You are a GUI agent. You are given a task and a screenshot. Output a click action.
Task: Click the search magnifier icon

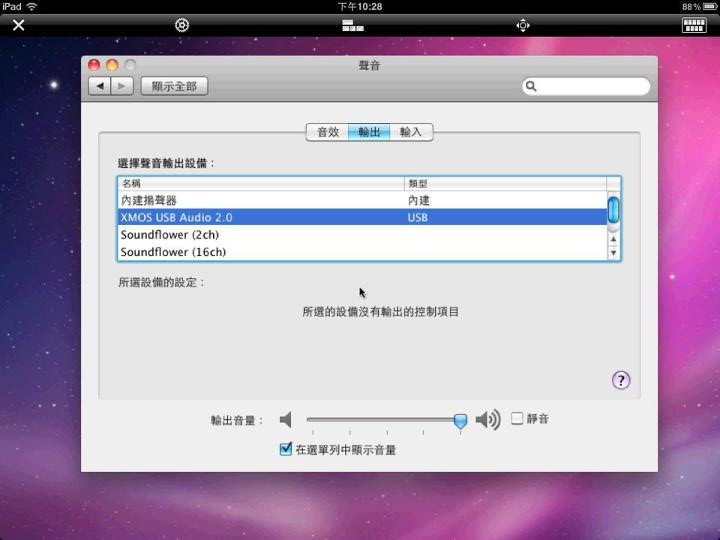coord(531,86)
